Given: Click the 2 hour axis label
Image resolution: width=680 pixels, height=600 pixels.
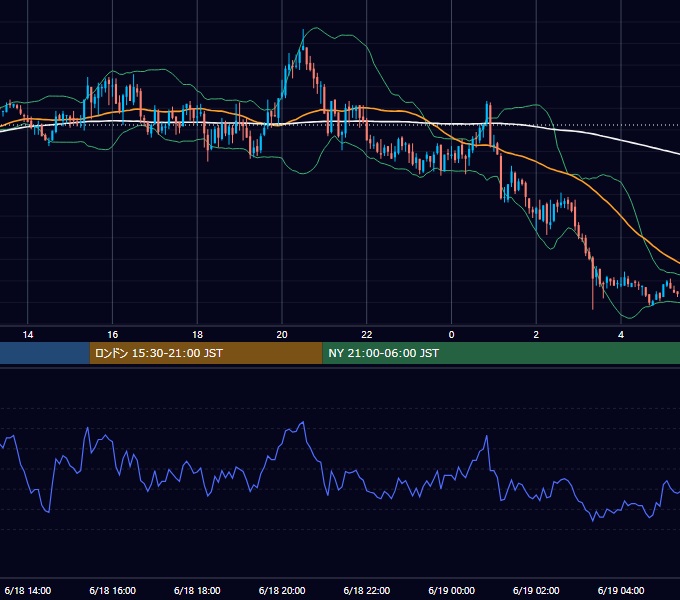Looking at the screenshot, I should [x=536, y=335].
